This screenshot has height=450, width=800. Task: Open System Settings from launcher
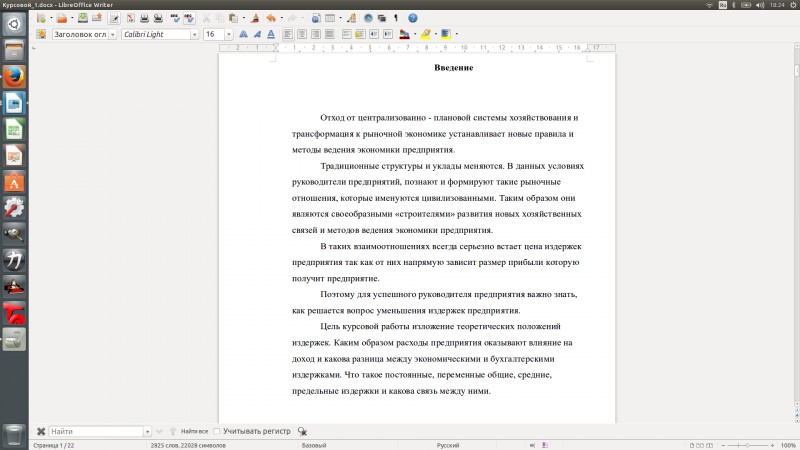tap(14, 208)
